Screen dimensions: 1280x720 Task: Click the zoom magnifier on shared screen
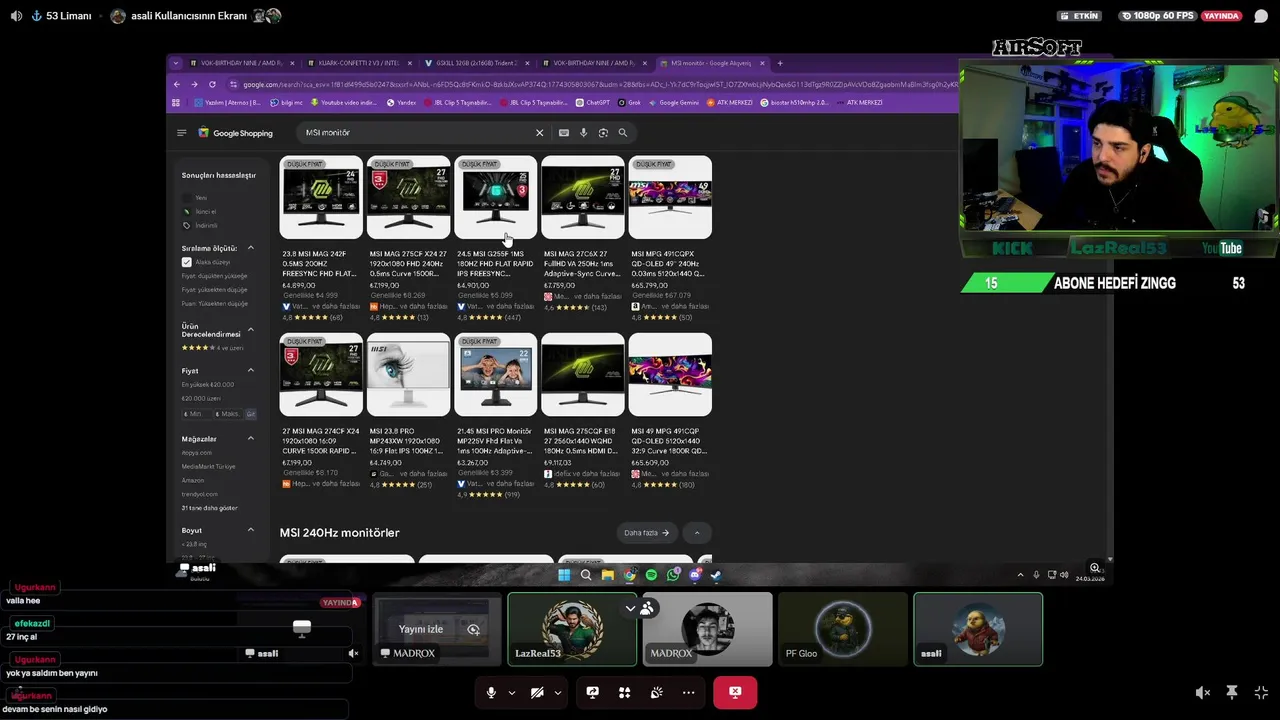(1095, 568)
